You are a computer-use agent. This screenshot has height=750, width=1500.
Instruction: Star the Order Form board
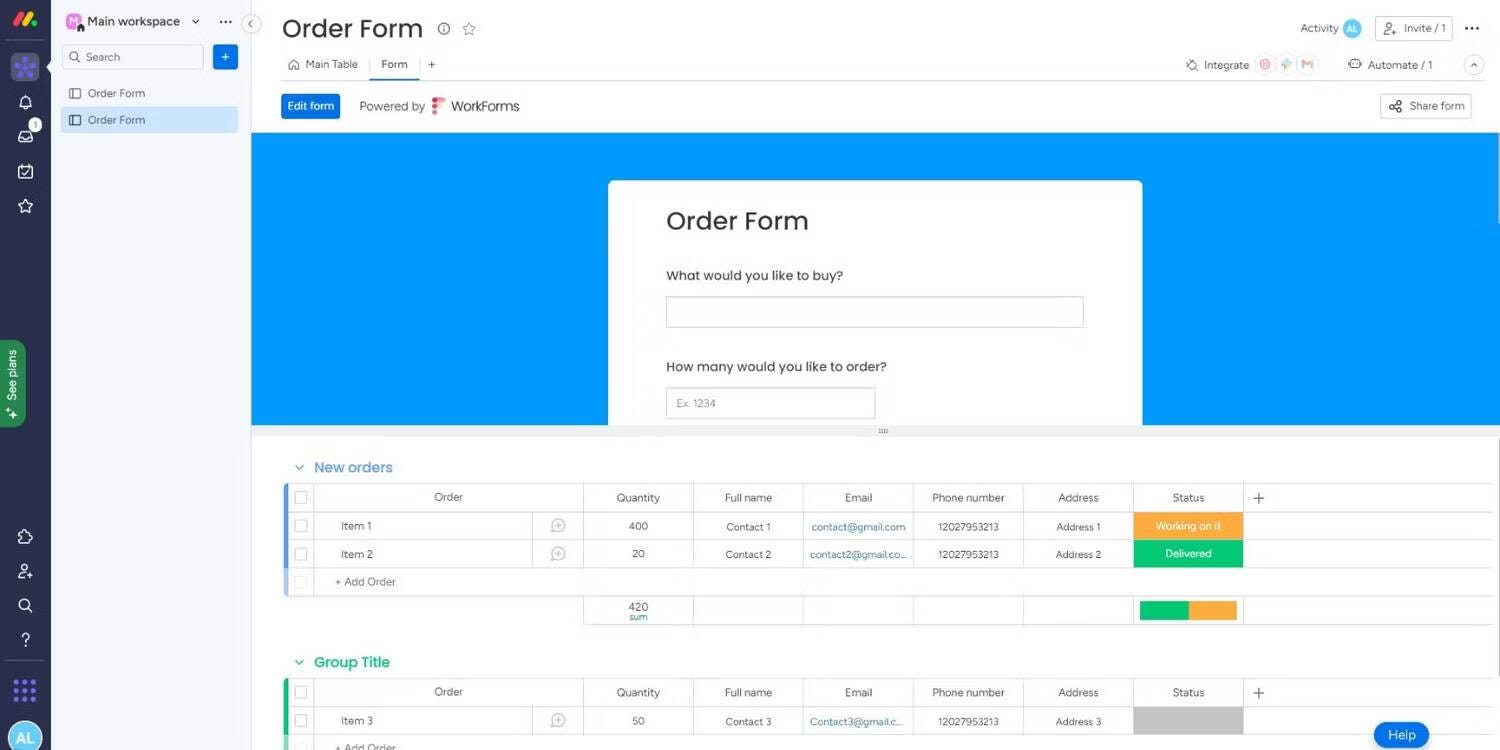(469, 29)
